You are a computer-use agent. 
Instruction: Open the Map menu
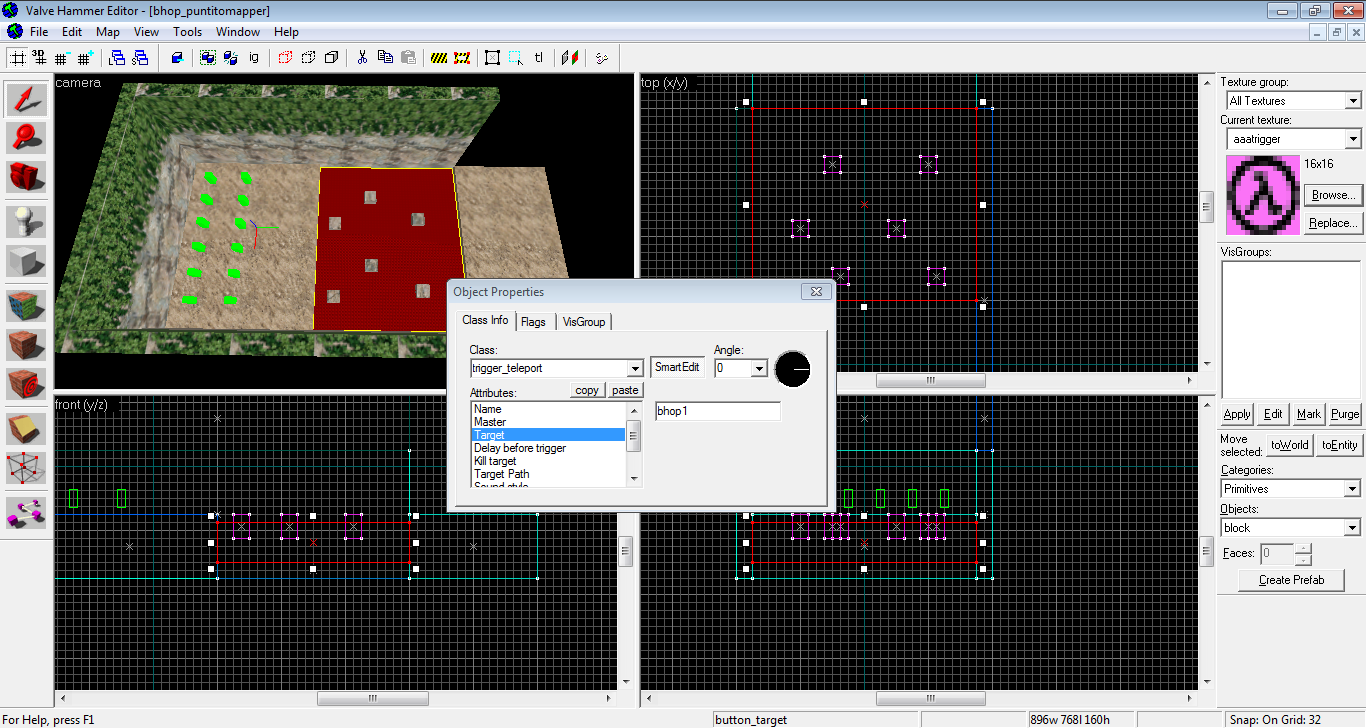click(x=108, y=32)
